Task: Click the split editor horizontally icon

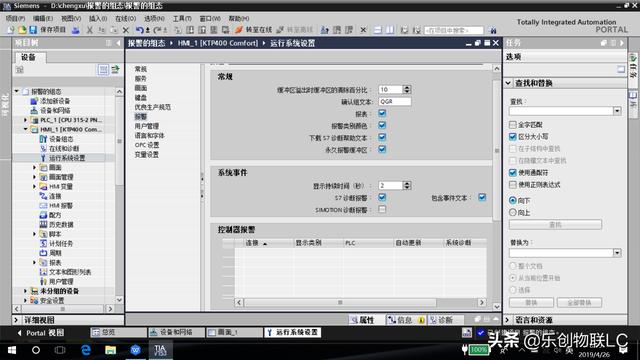Action: coord(378,30)
